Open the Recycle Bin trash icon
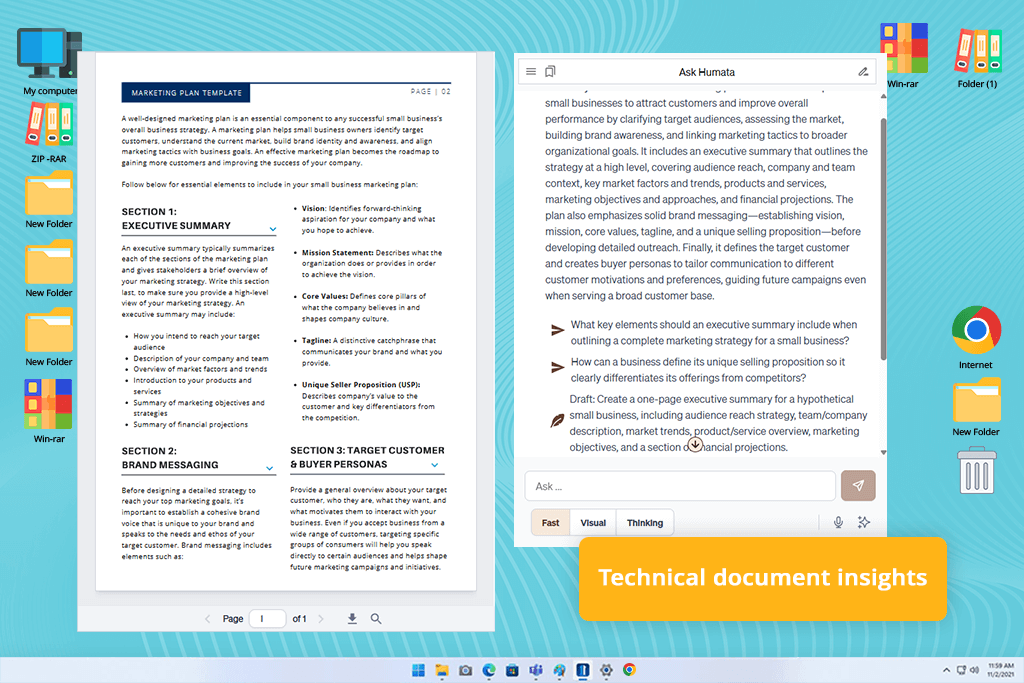Screen dimensions: 1024x683 [x=977, y=470]
